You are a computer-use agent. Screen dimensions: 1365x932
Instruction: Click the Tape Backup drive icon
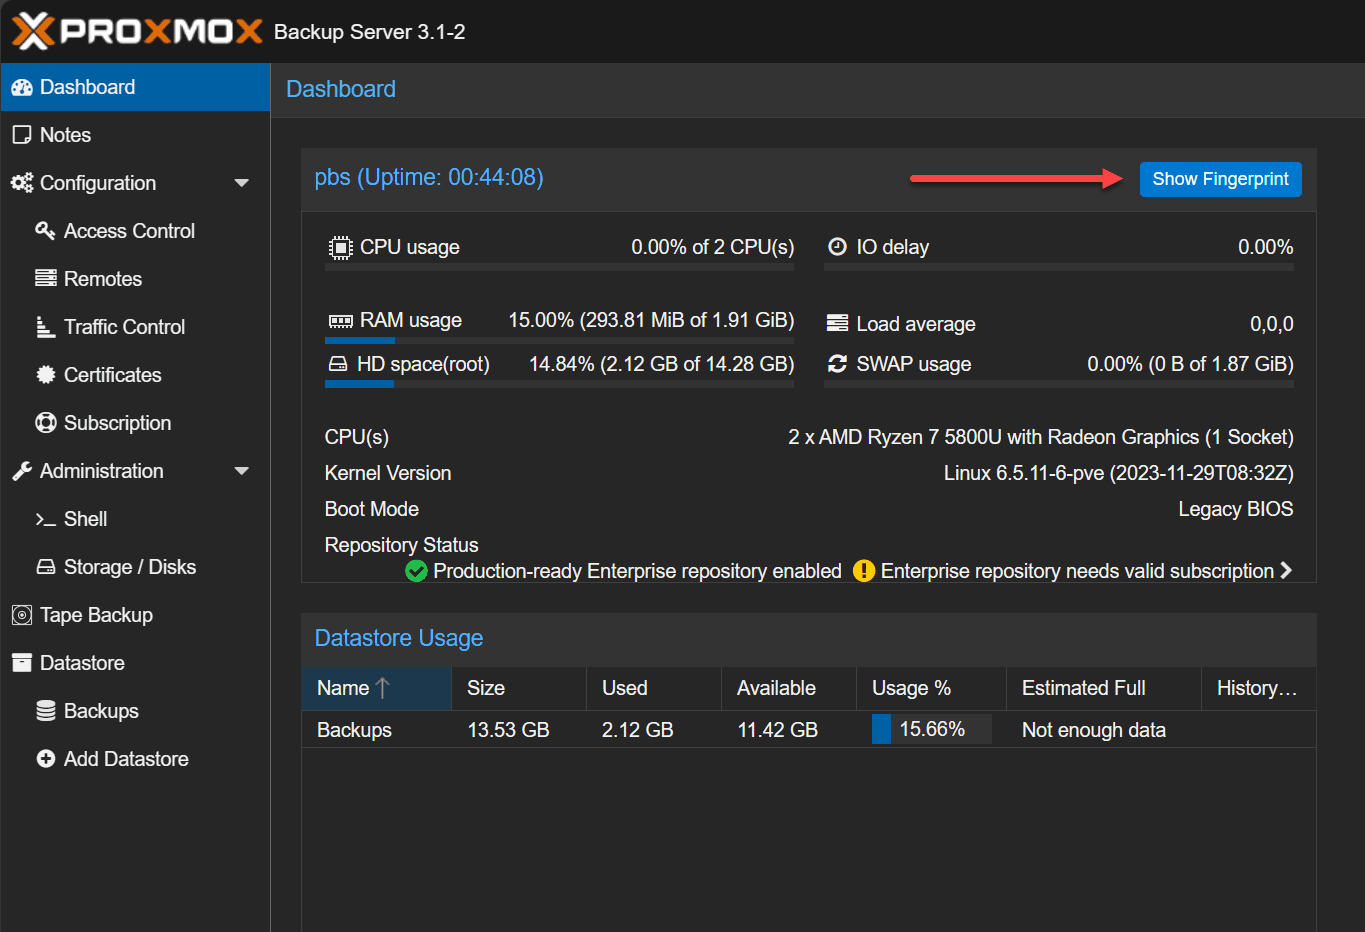(x=21, y=615)
